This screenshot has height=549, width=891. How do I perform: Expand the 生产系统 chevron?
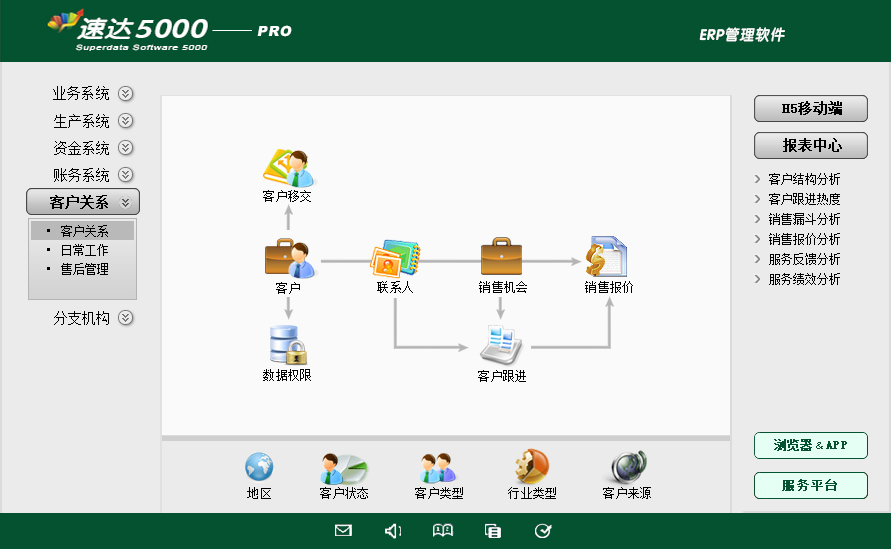click(x=126, y=120)
